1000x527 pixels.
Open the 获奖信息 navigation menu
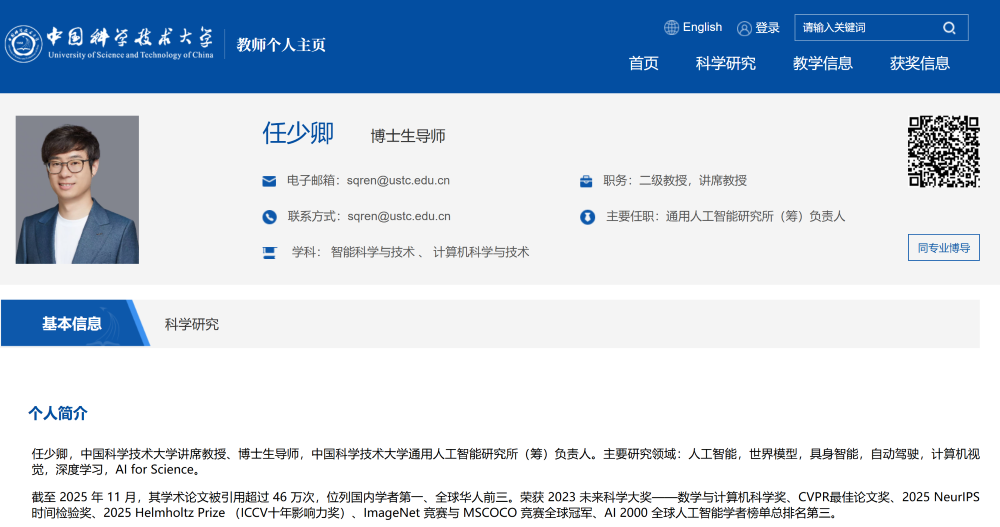click(919, 64)
